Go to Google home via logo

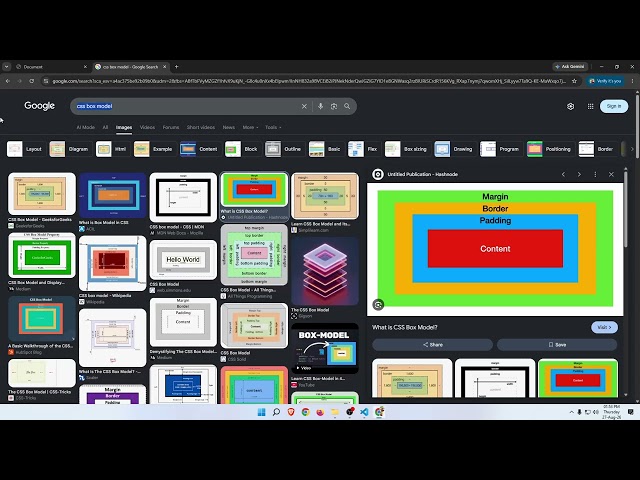pyautogui.click(x=39, y=106)
